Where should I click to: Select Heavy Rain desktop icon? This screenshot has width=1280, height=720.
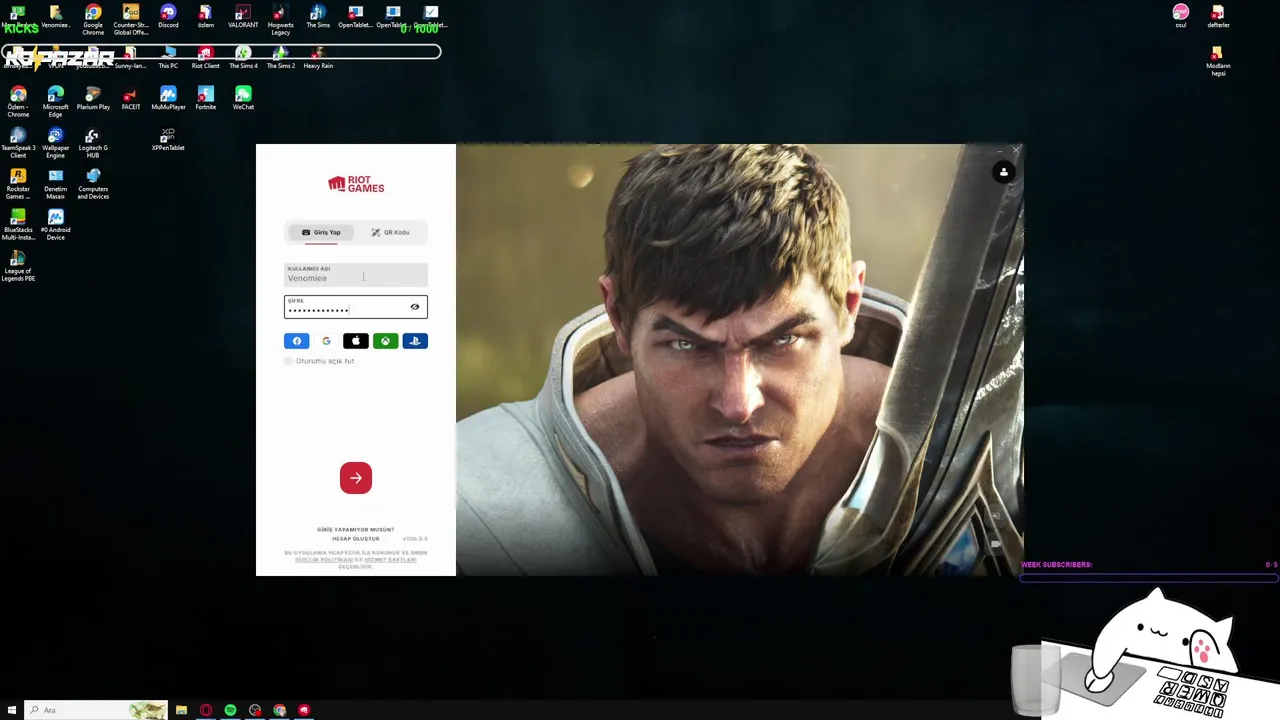pyautogui.click(x=318, y=58)
